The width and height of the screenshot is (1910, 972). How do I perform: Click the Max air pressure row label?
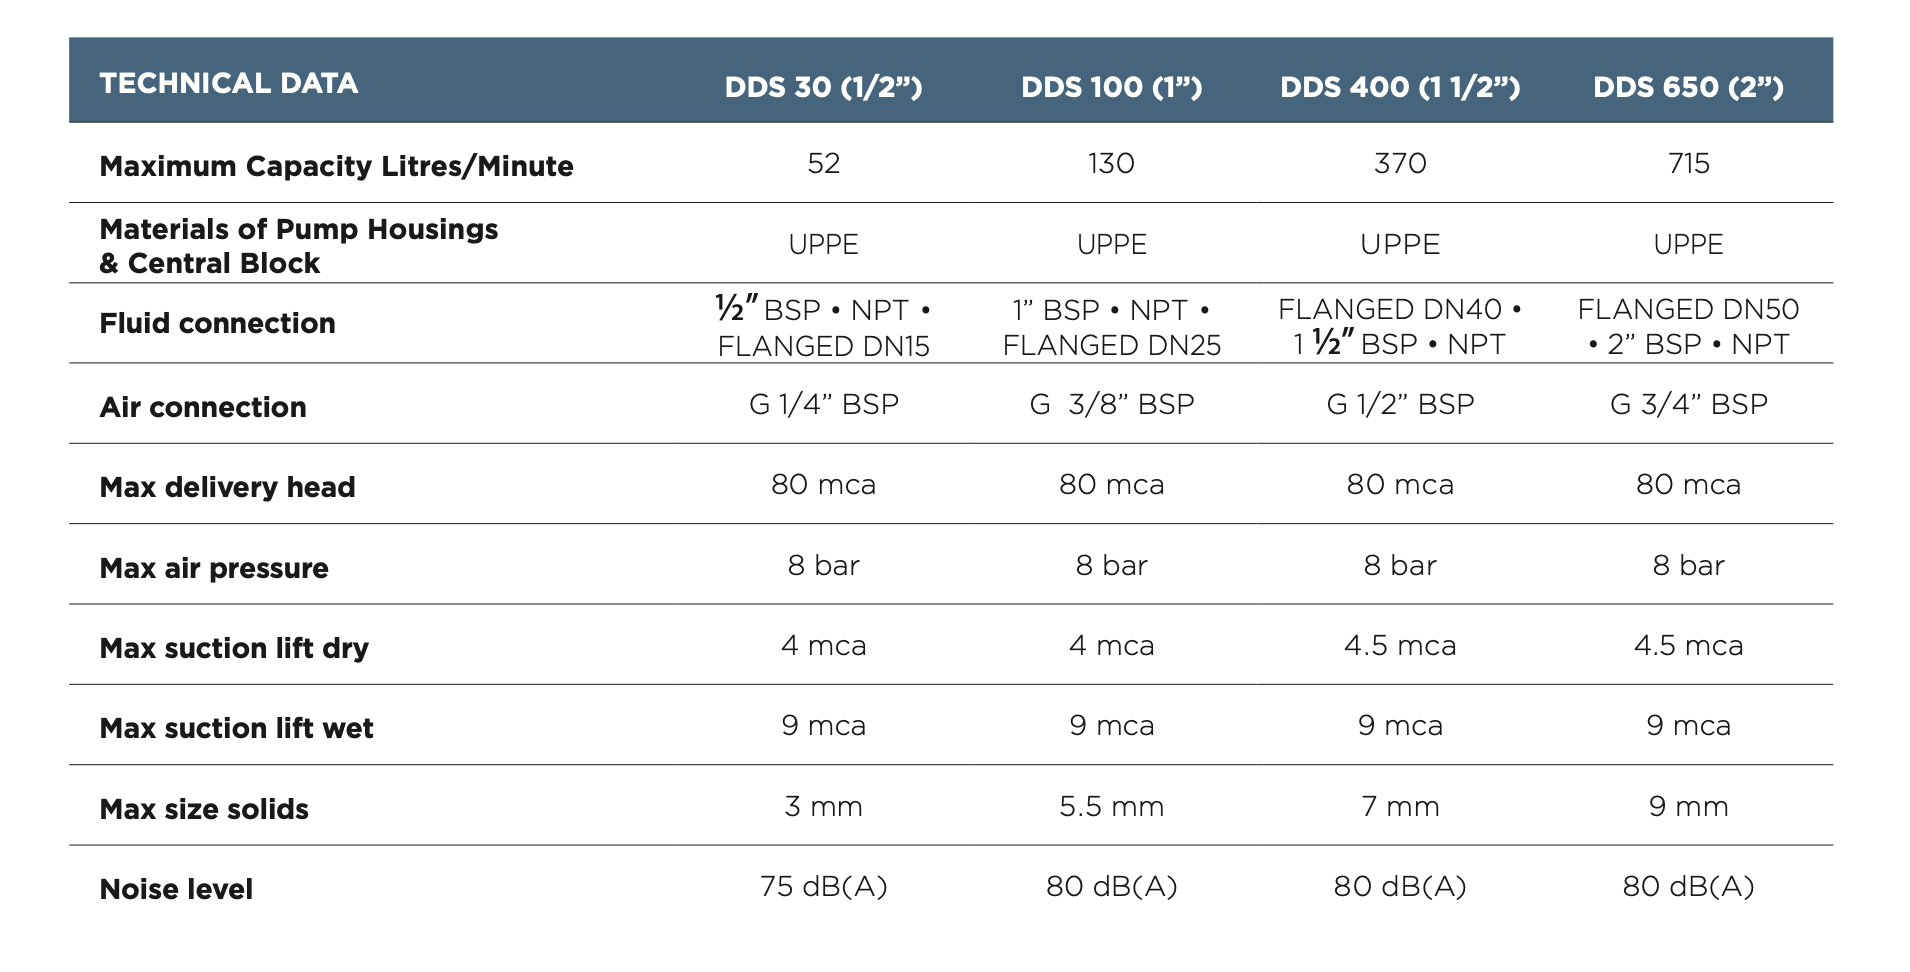pos(214,568)
